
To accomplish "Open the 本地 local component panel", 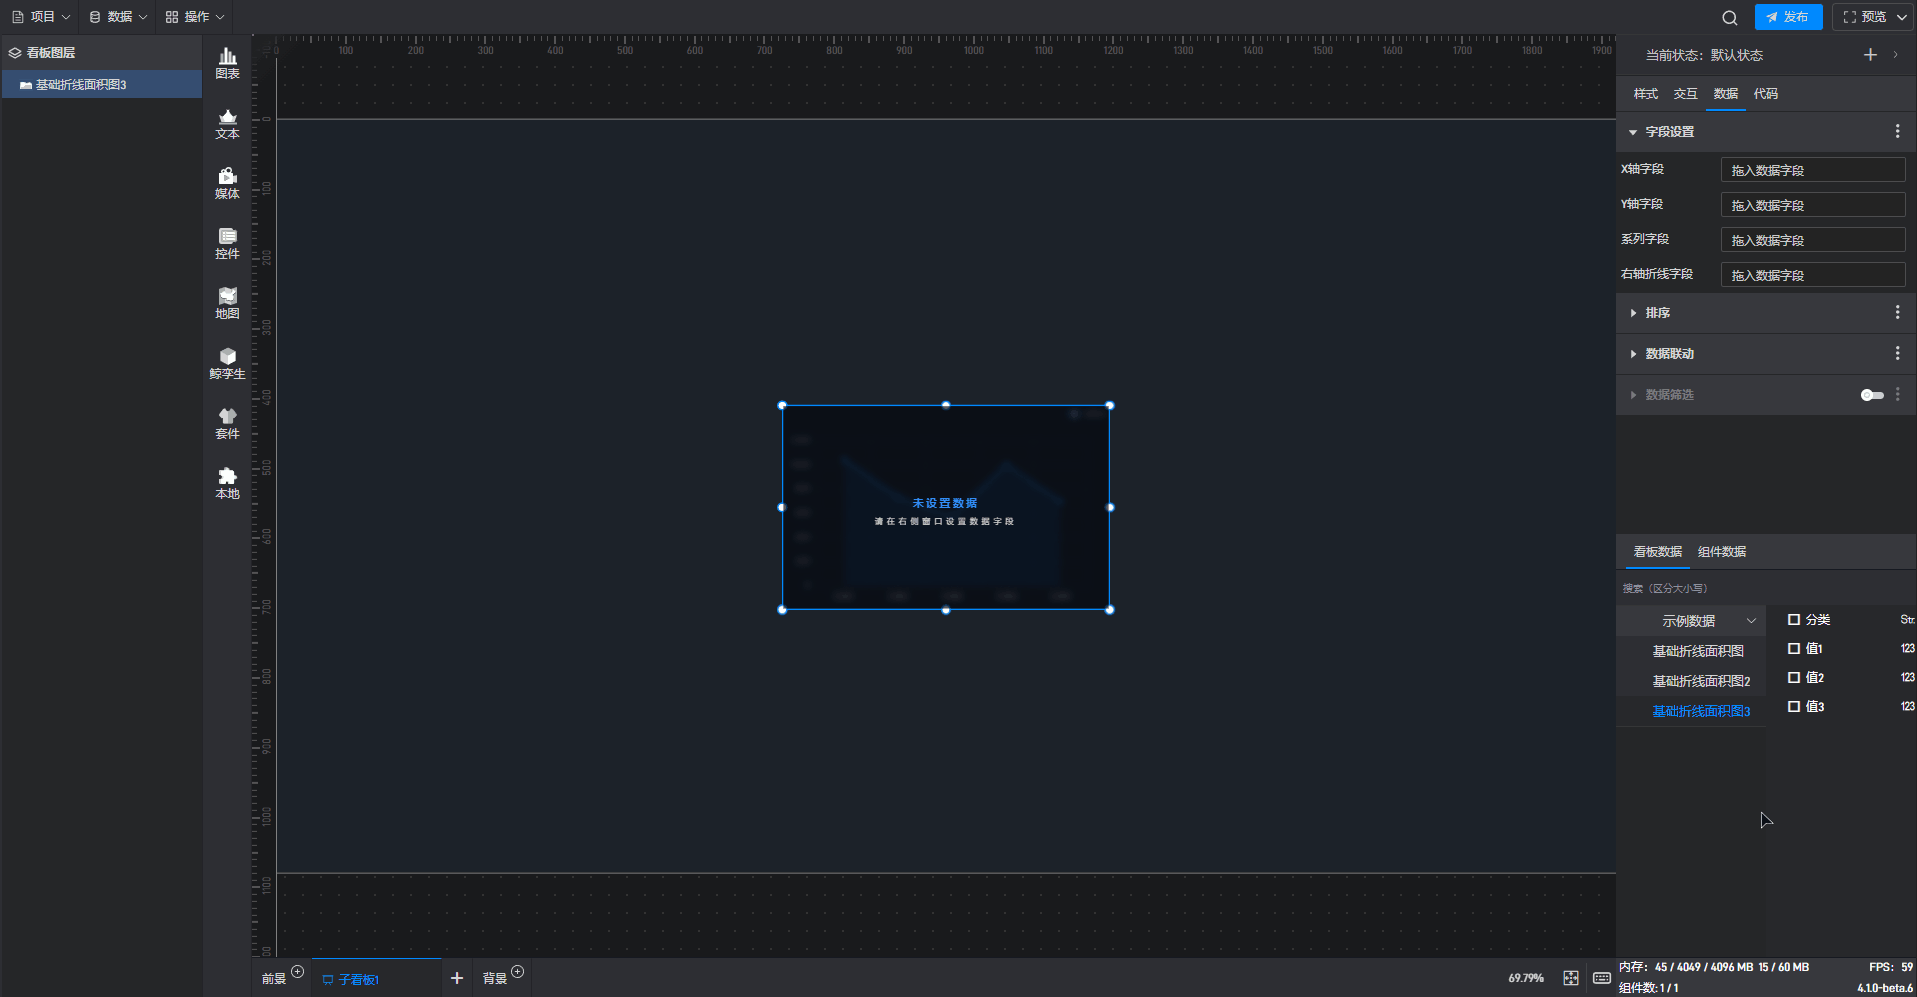I will (227, 484).
